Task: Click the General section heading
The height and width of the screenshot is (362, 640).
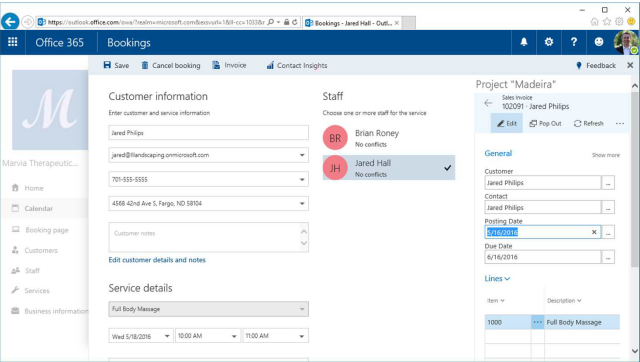Action: pos(498,153)
